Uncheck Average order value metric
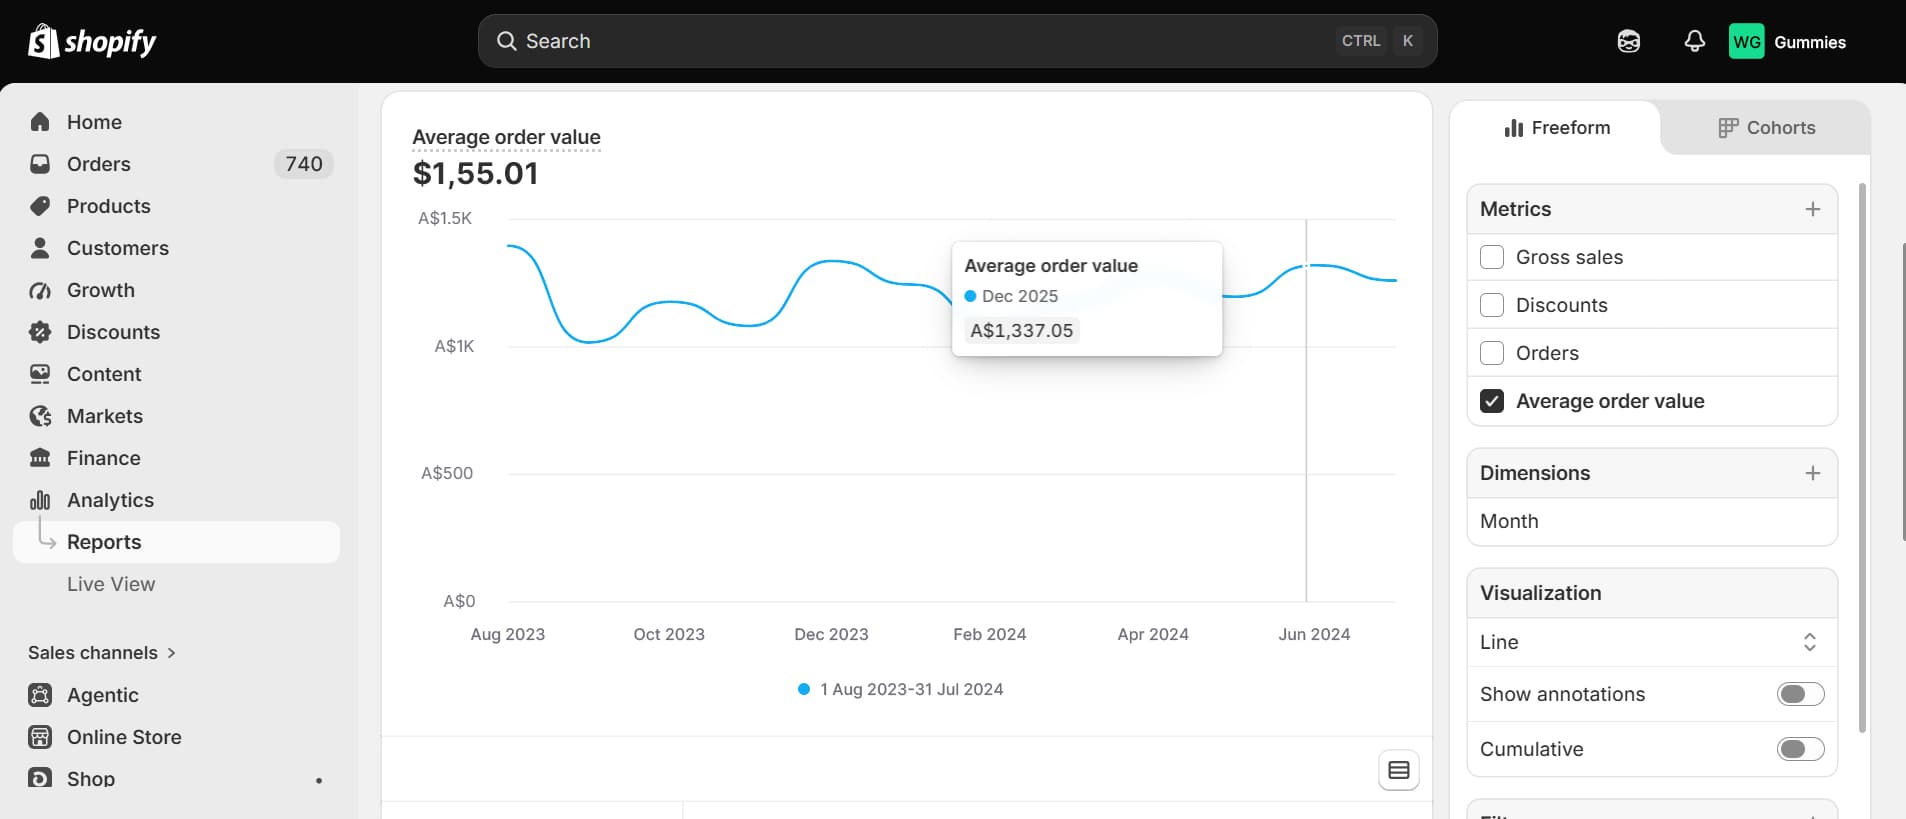The image size is (1906, 819). click(1492, 401)
